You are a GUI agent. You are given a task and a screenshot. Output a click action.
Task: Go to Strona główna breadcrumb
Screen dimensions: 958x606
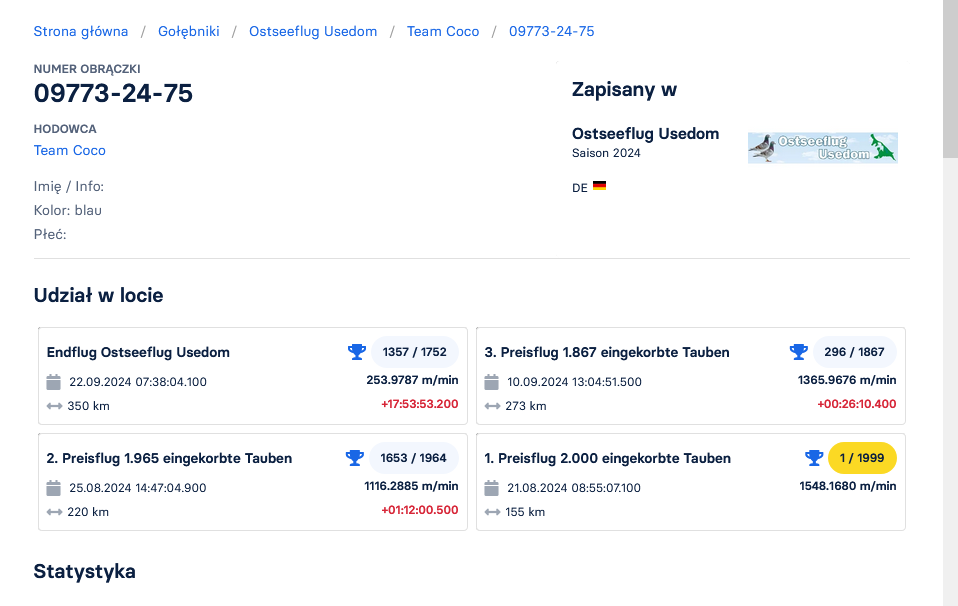coord(81,31)
